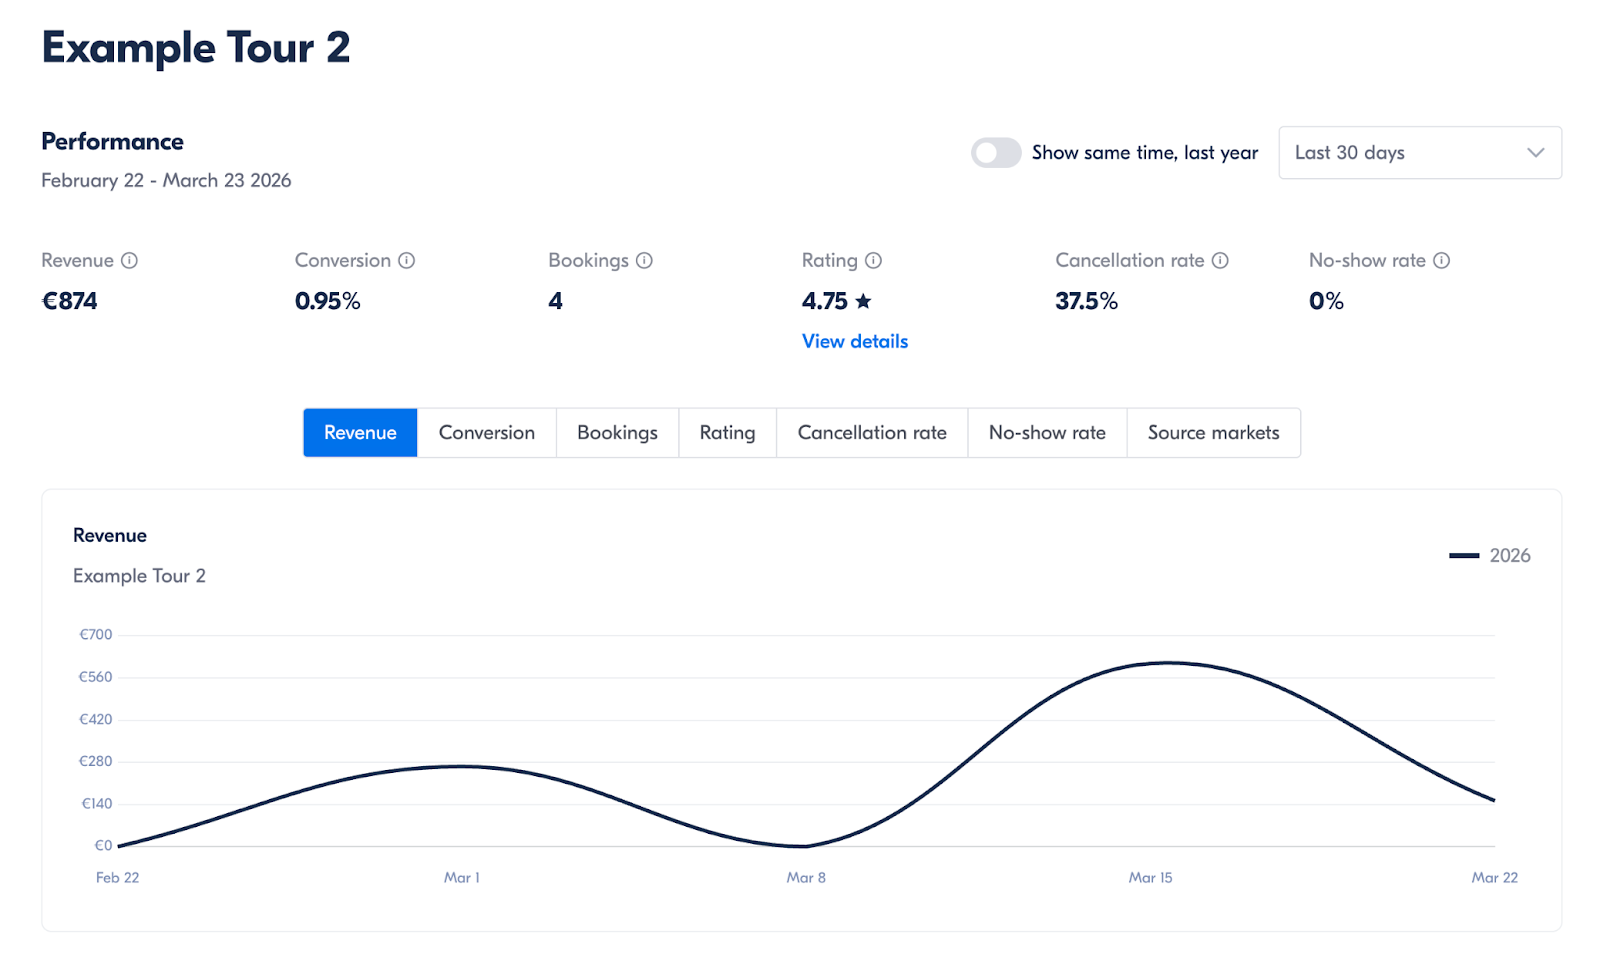
Task: Switch to the Bookings tab
Action: [x=617, y=433]
